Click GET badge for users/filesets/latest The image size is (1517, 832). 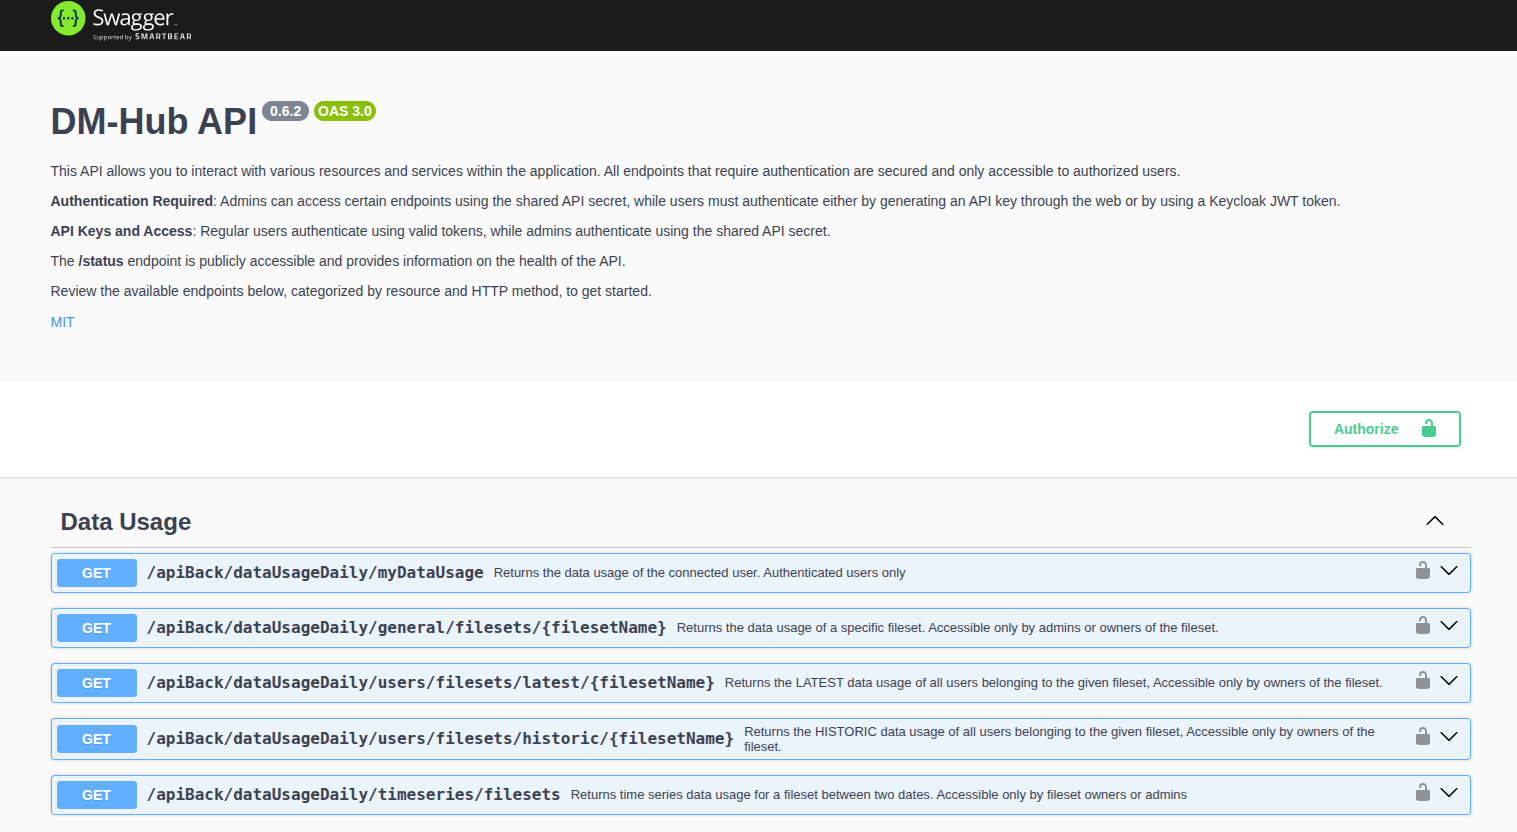96,683
